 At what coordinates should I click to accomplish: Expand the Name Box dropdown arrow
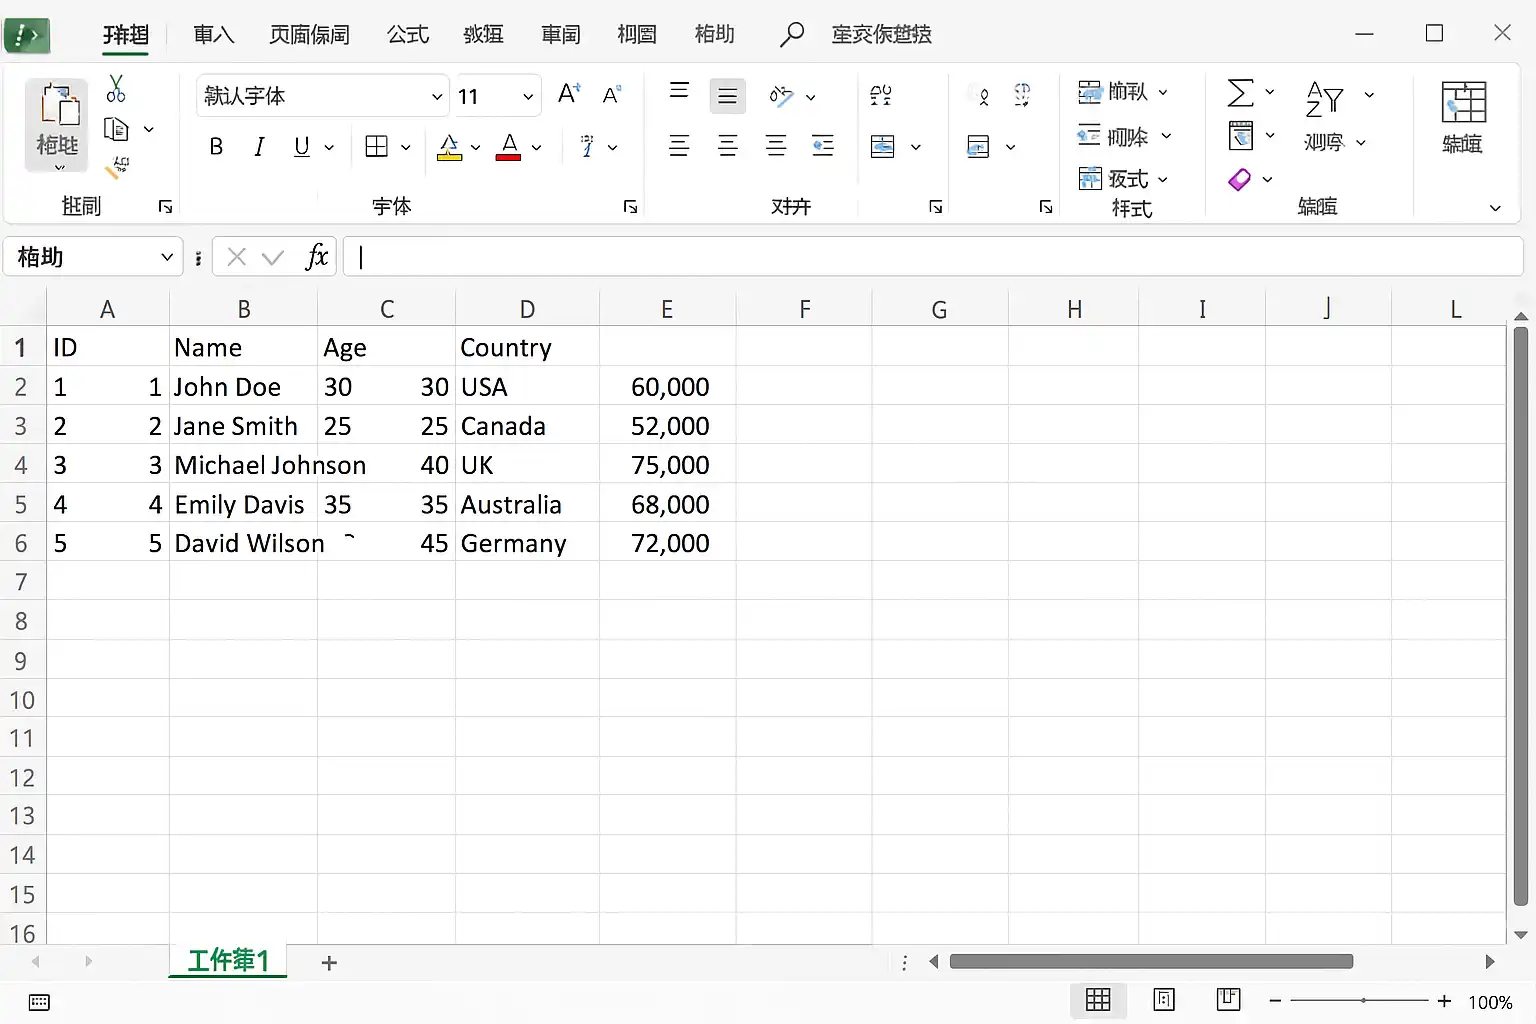point(167,257)
